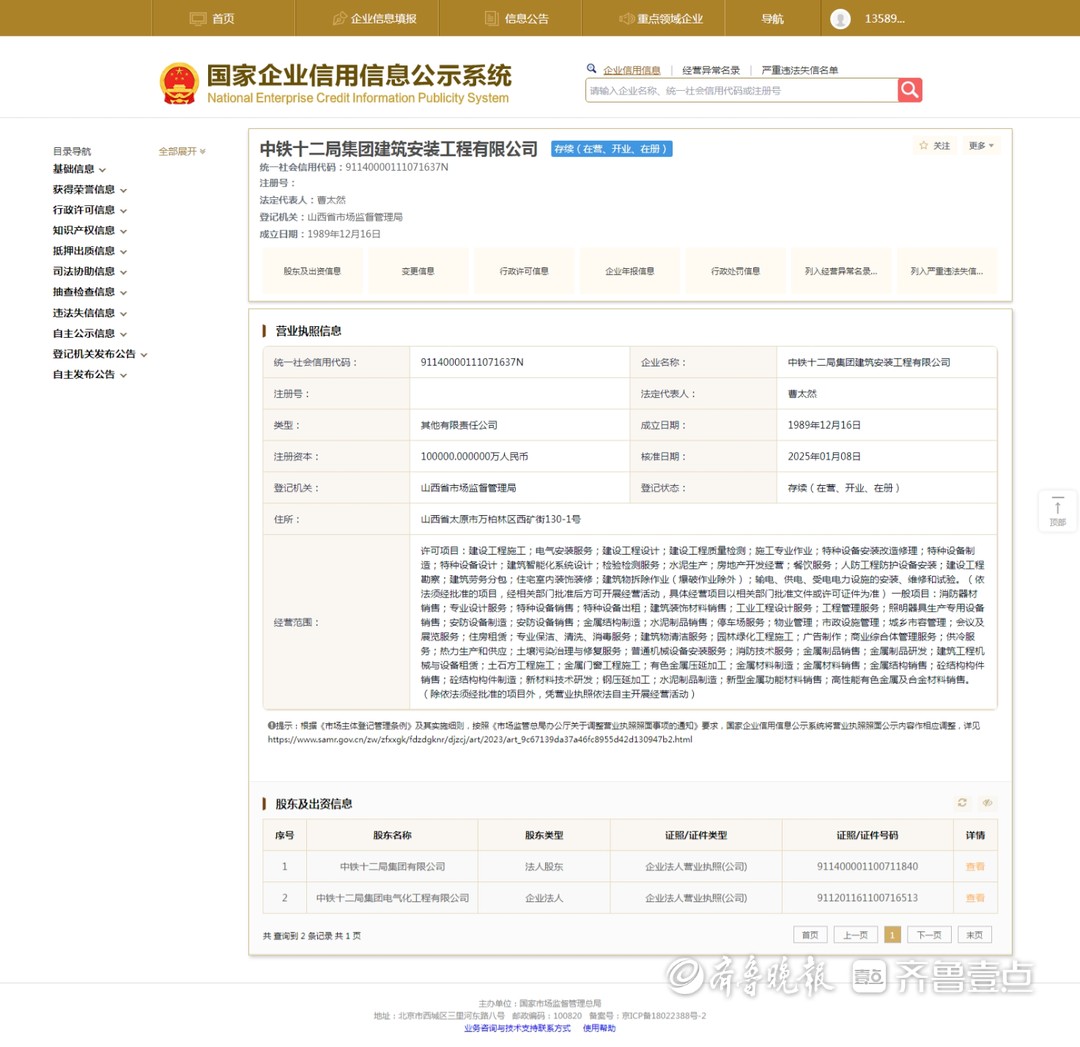
Task: Go to 上一页 in pagination
Action: (x=855, y=935)
